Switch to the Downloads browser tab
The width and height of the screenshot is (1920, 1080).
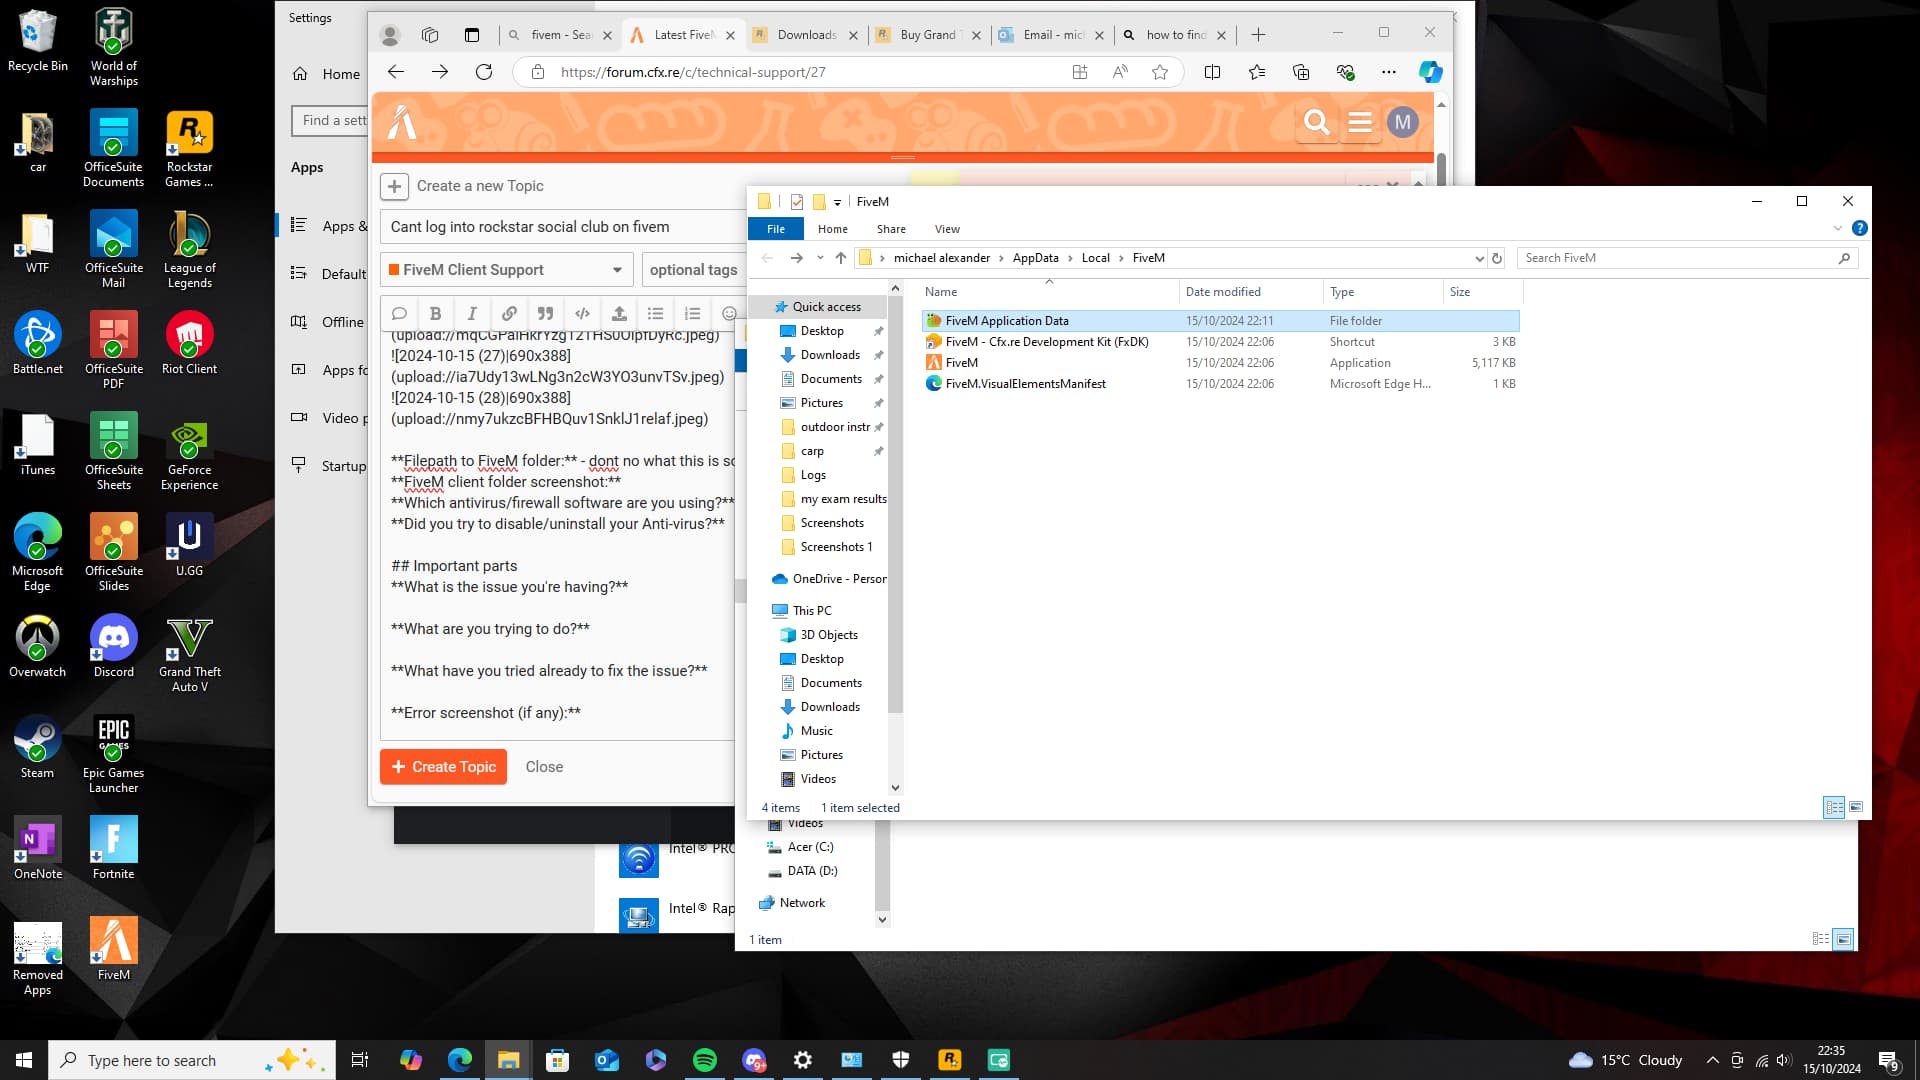click(805, 35)
